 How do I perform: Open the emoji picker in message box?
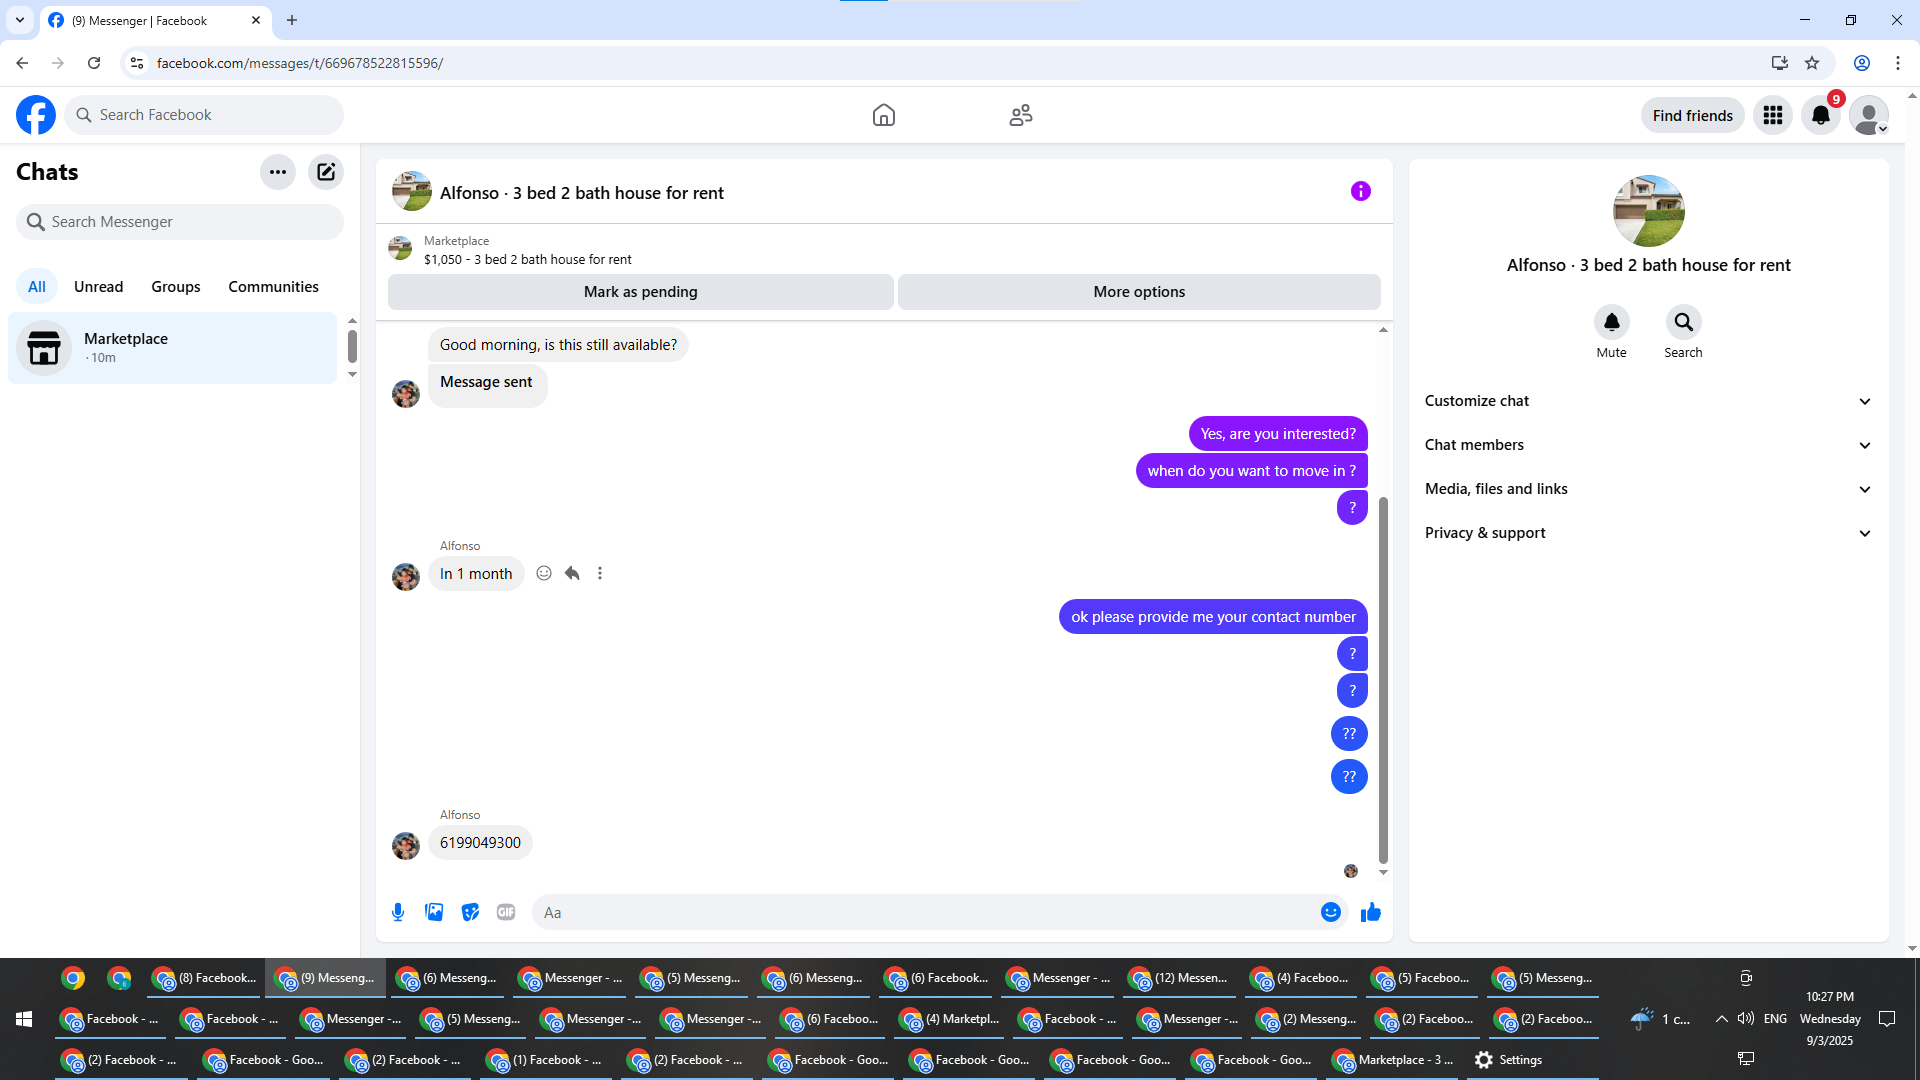click(1331, 912)
